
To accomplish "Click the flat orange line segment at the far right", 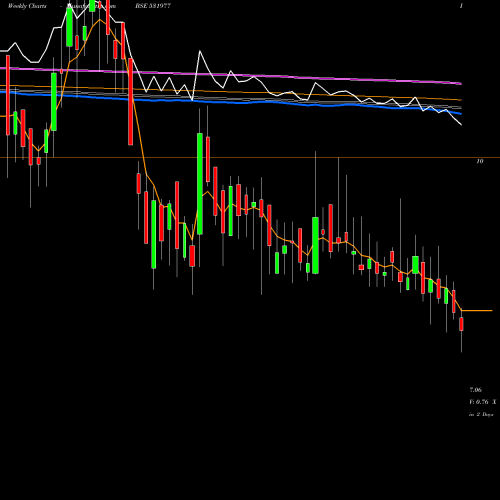I will pyautogui.click(x=477, y=311).
